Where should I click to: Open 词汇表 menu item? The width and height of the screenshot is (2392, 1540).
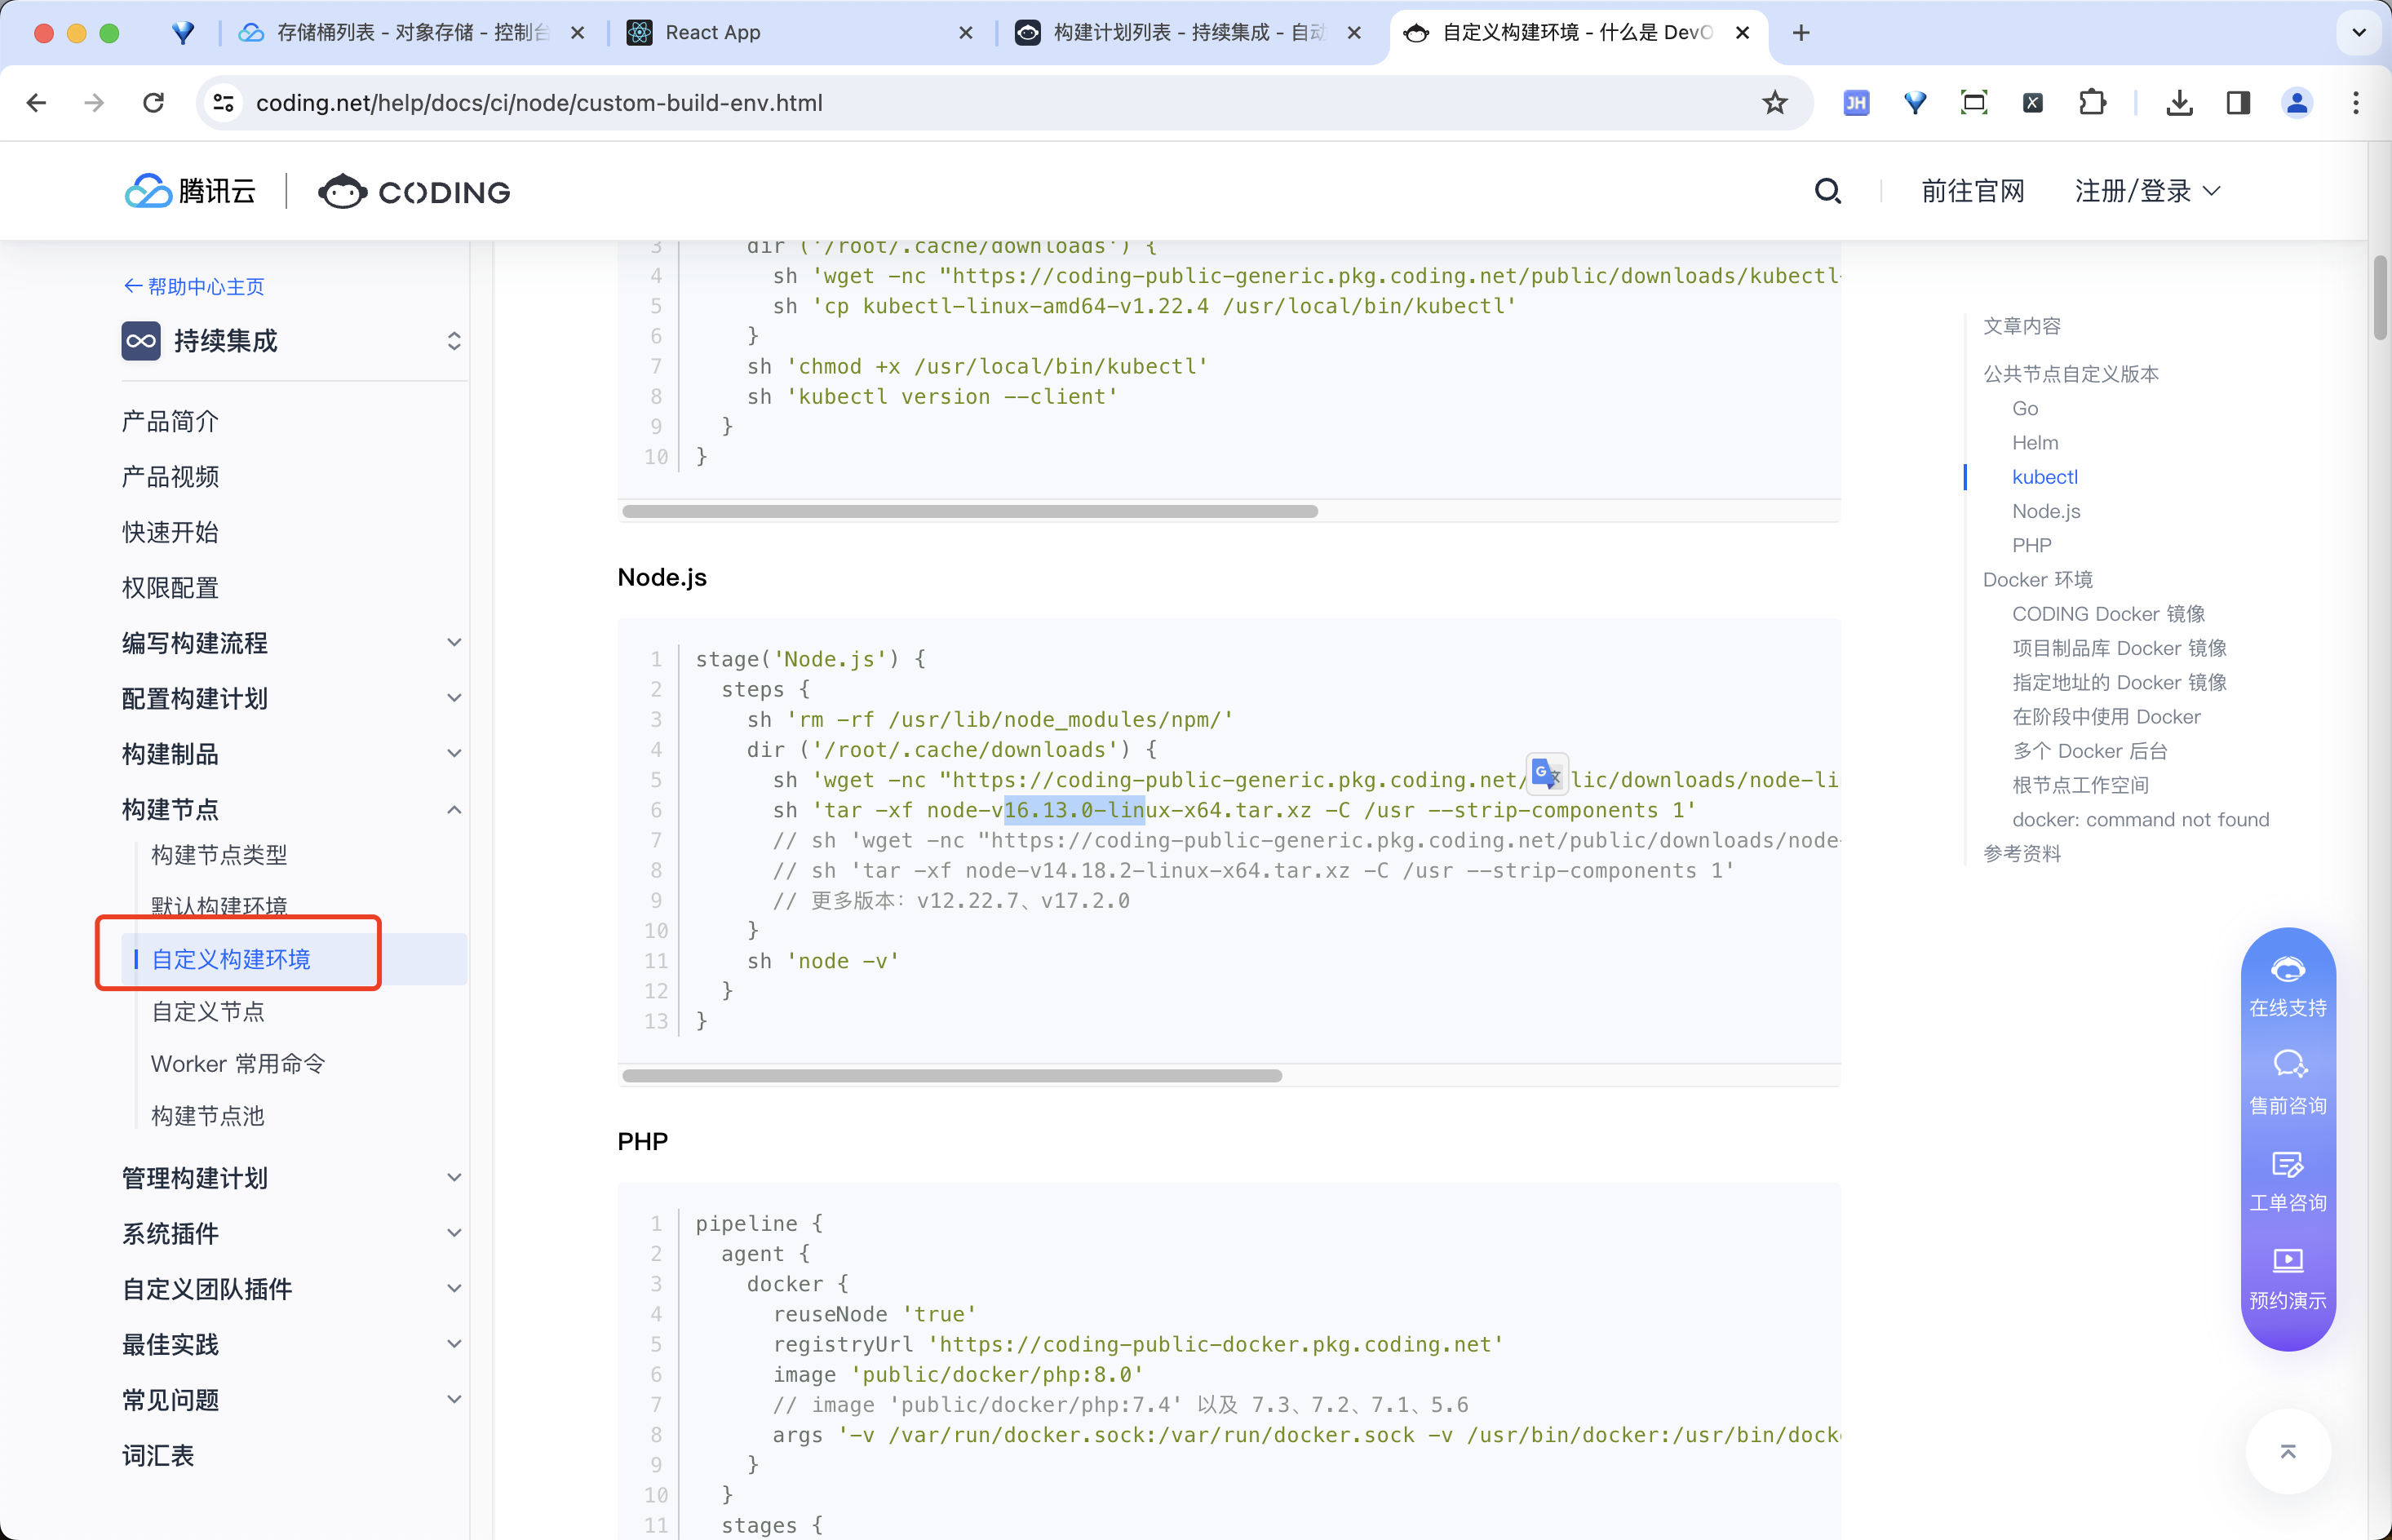(158, 1455)
